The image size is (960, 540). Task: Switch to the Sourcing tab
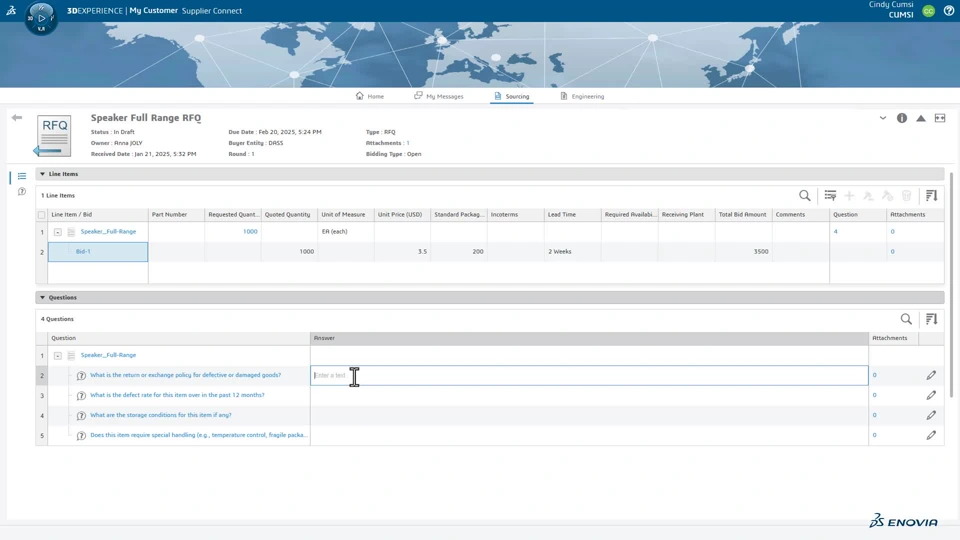(512, 96)
